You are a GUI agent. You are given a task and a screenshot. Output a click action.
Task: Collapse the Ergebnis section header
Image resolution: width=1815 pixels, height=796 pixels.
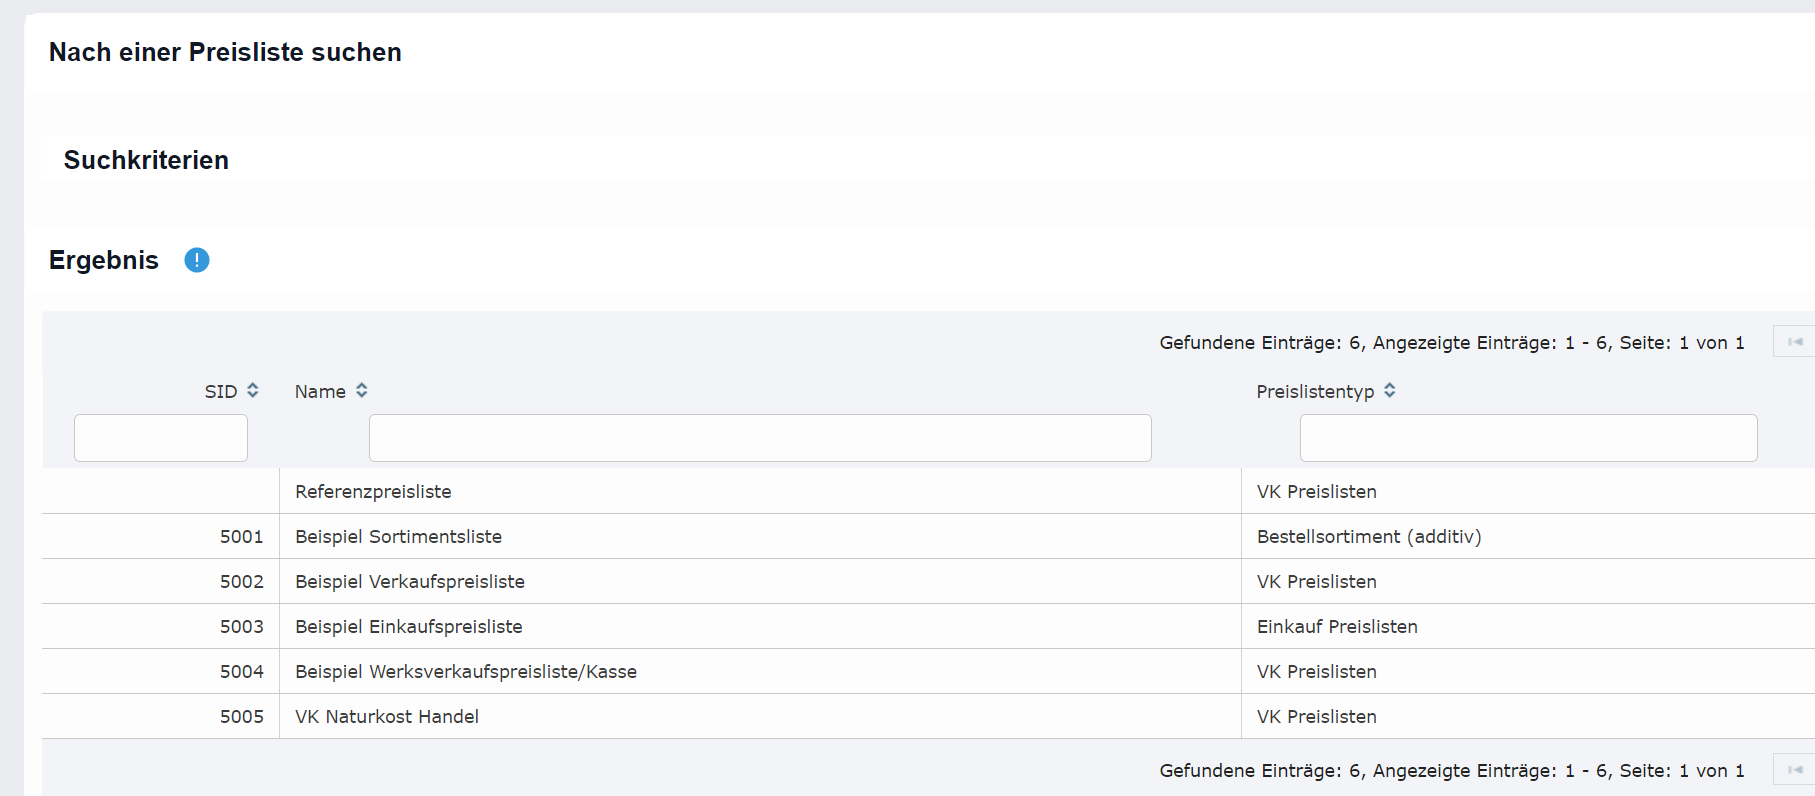pos(104,260)
